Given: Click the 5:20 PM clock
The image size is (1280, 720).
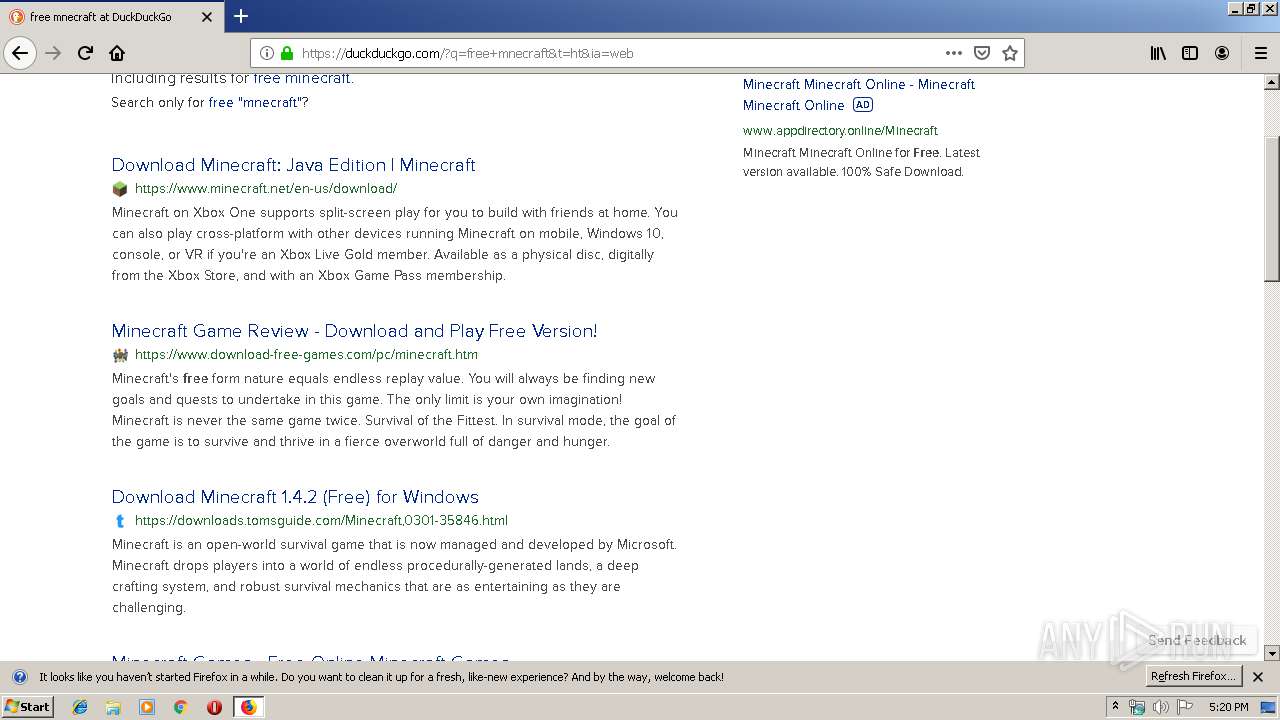Looking at the screenshot, I should [x=1228, y=707].
